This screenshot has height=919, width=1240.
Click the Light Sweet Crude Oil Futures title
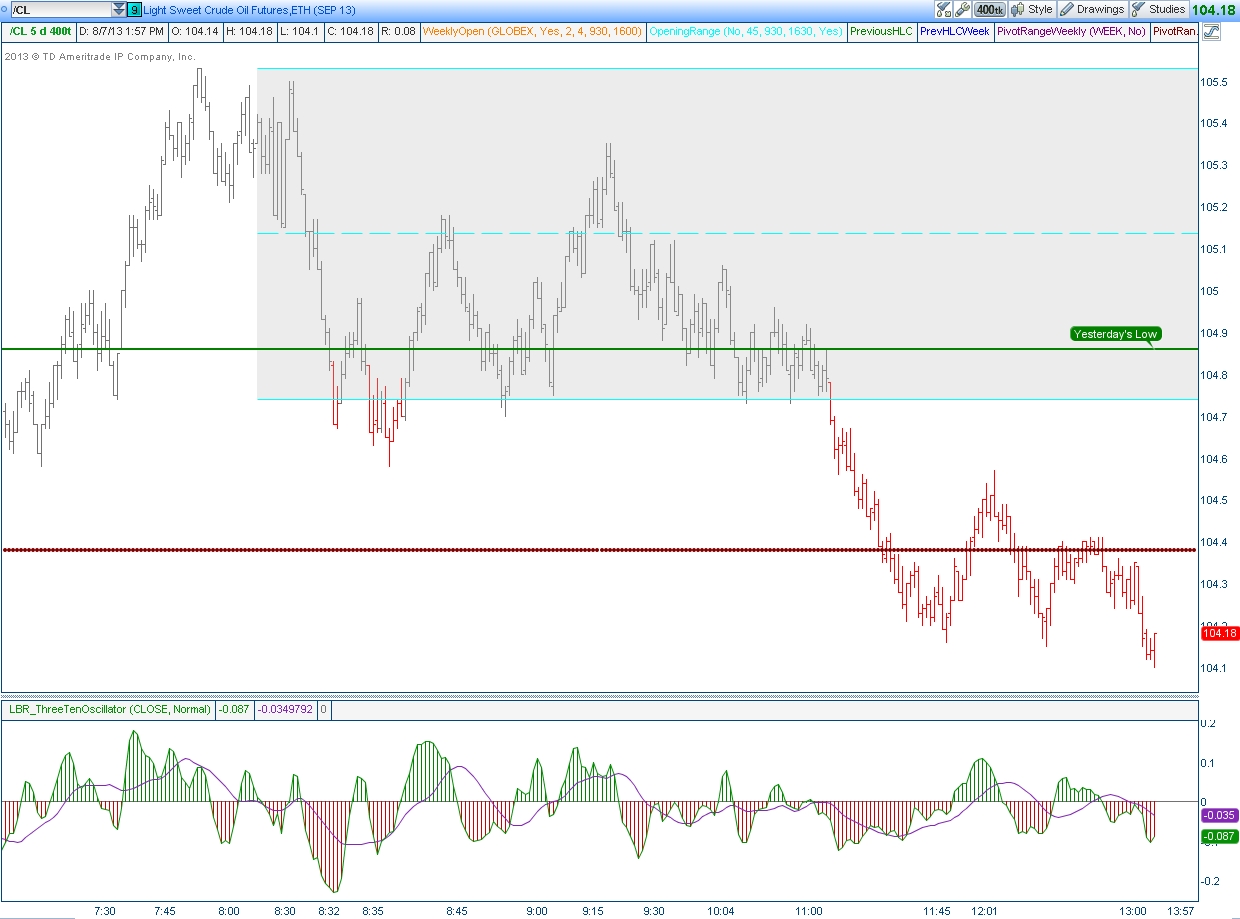[x=249, y=9]
